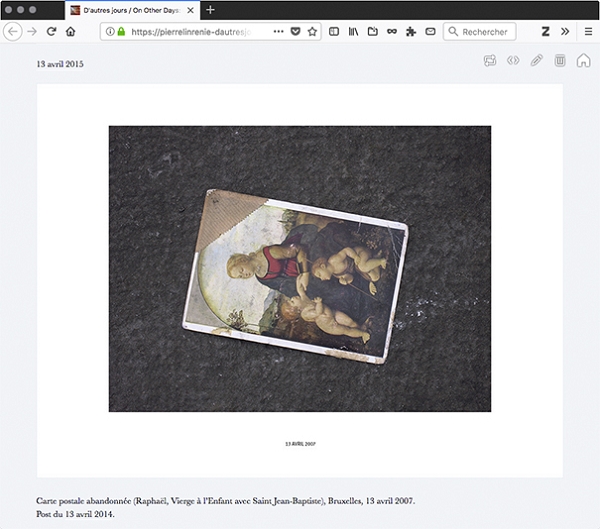Open the page actions three-dots menu
Screen dimensions: 600x529
(278, 31)
